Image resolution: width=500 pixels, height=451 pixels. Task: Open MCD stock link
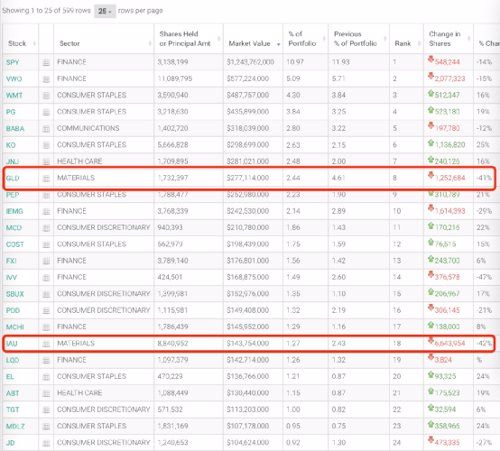point(14,228)
